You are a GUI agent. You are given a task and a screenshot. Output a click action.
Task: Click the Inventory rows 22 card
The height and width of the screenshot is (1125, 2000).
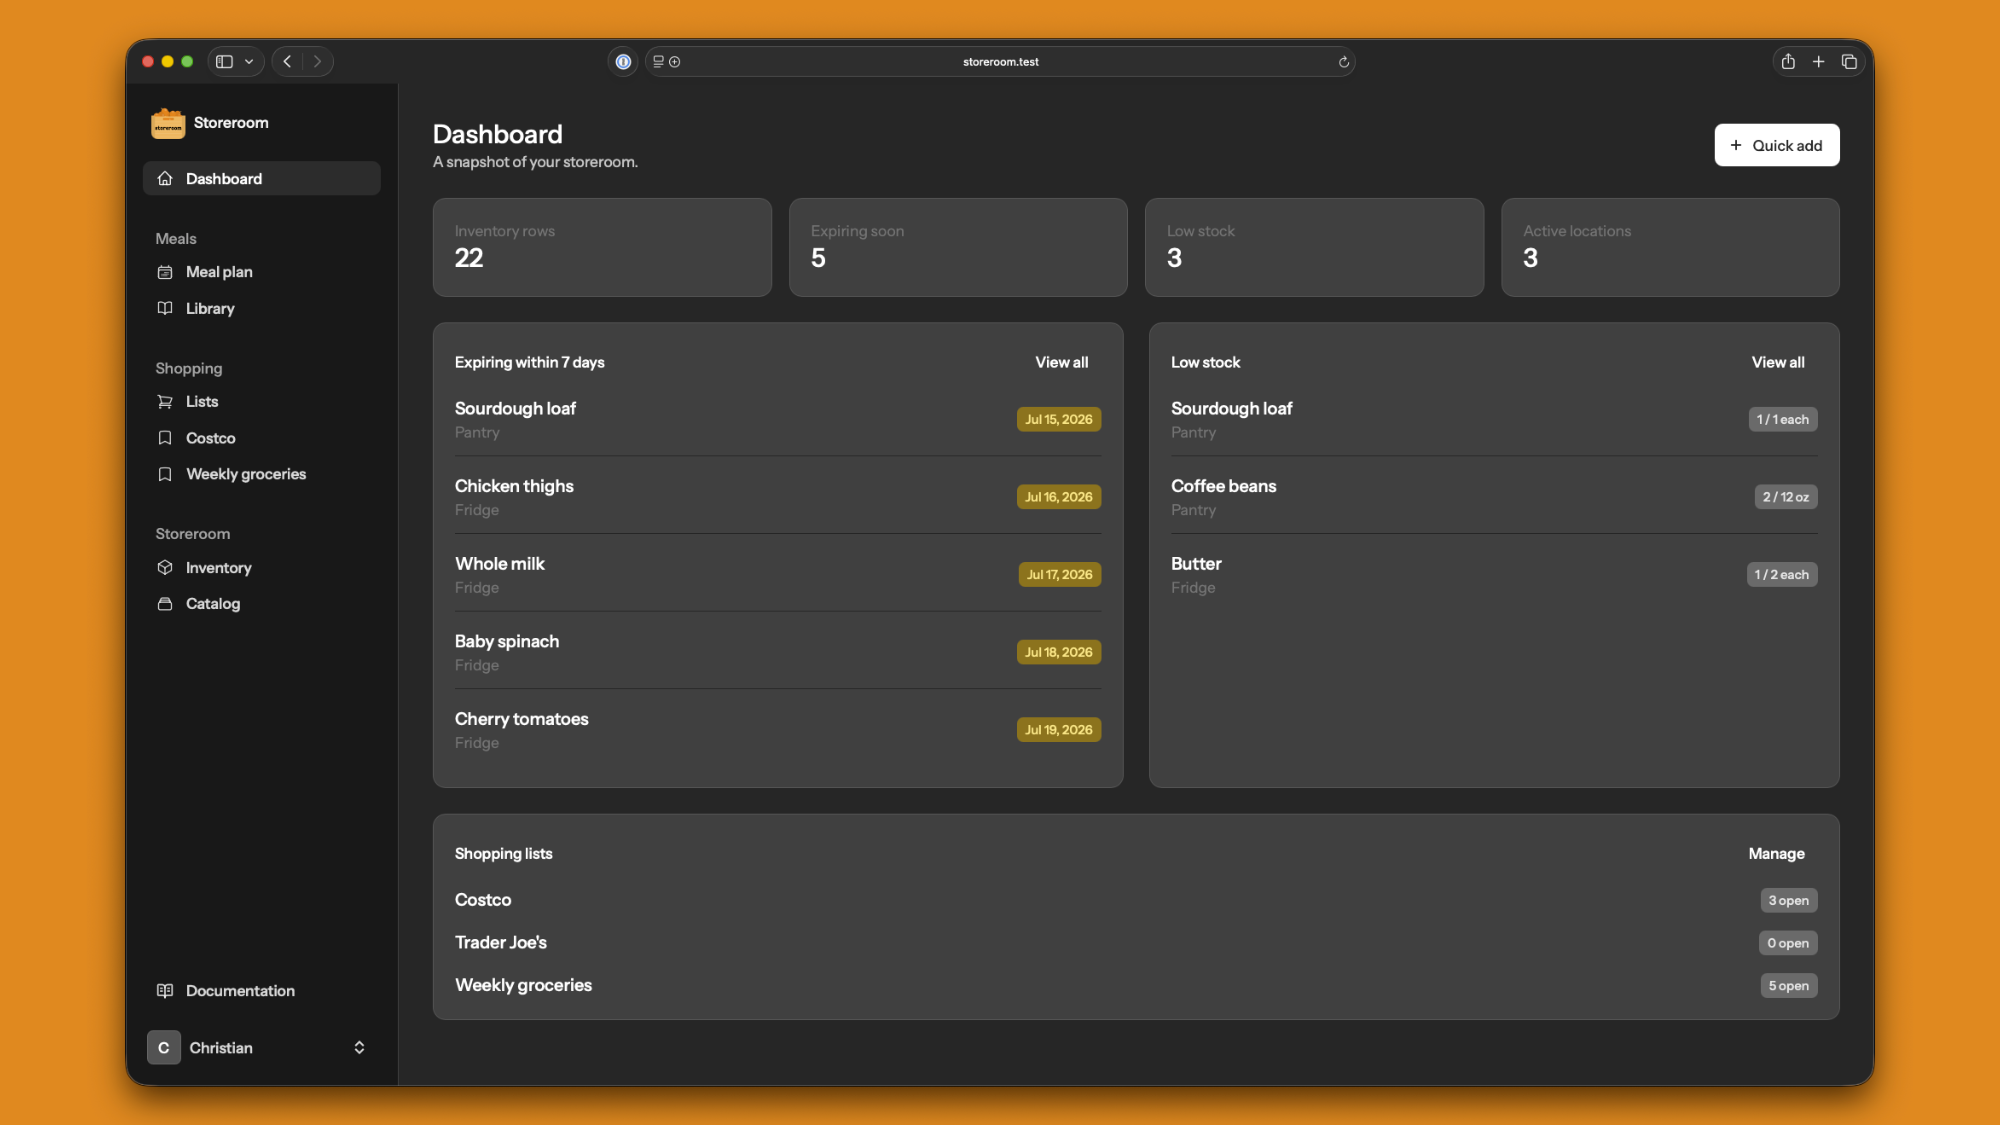click(x=602, y=247)
